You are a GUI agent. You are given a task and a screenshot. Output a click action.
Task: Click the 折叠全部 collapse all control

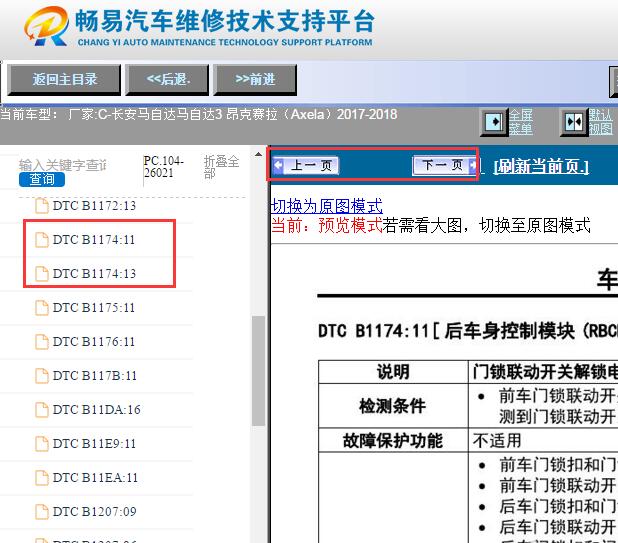[221, 167]
